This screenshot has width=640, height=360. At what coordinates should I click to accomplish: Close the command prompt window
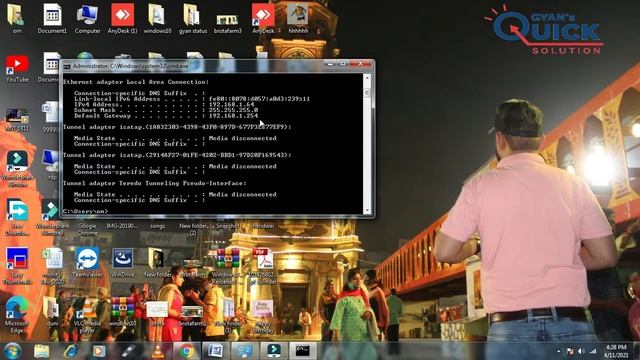tap(360, 64)
